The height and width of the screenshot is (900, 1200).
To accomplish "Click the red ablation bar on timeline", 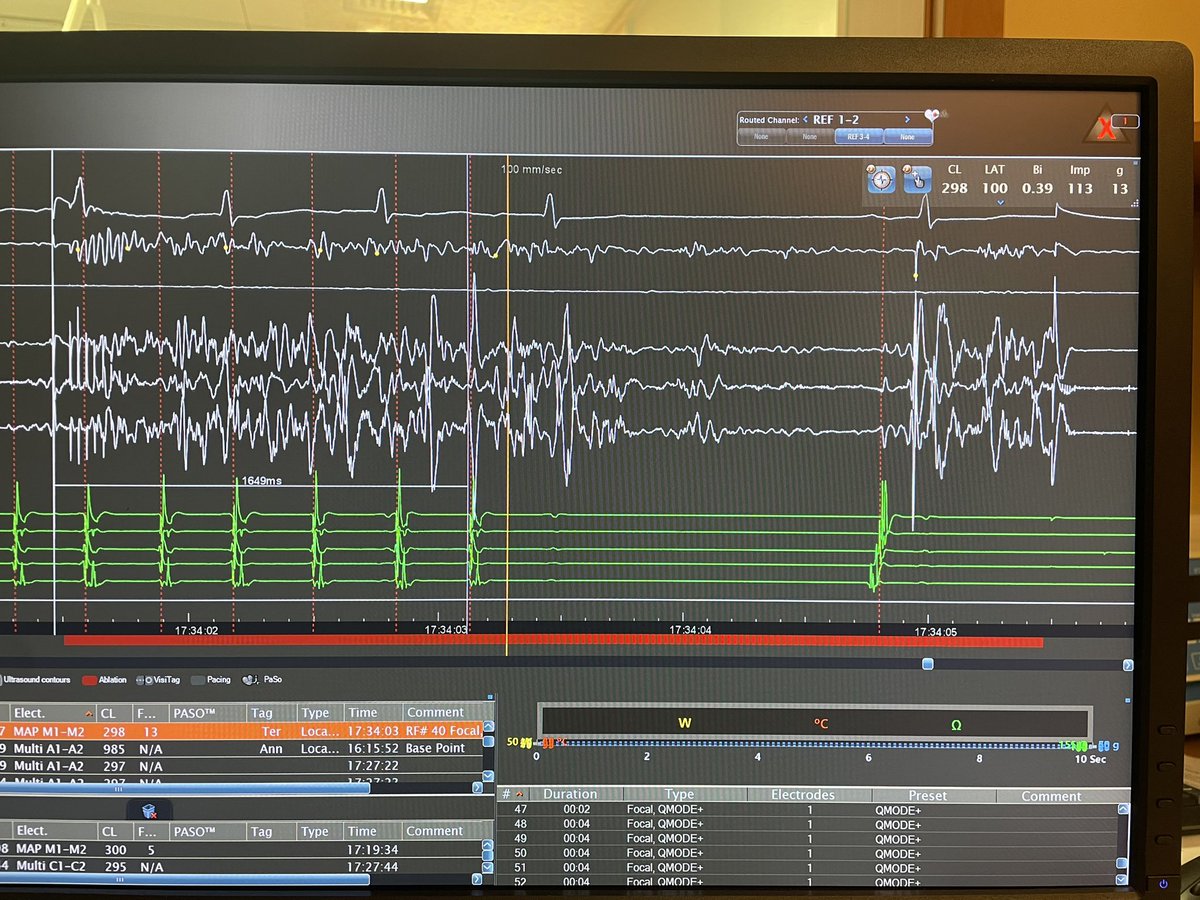I will click(x=553, y=642).
